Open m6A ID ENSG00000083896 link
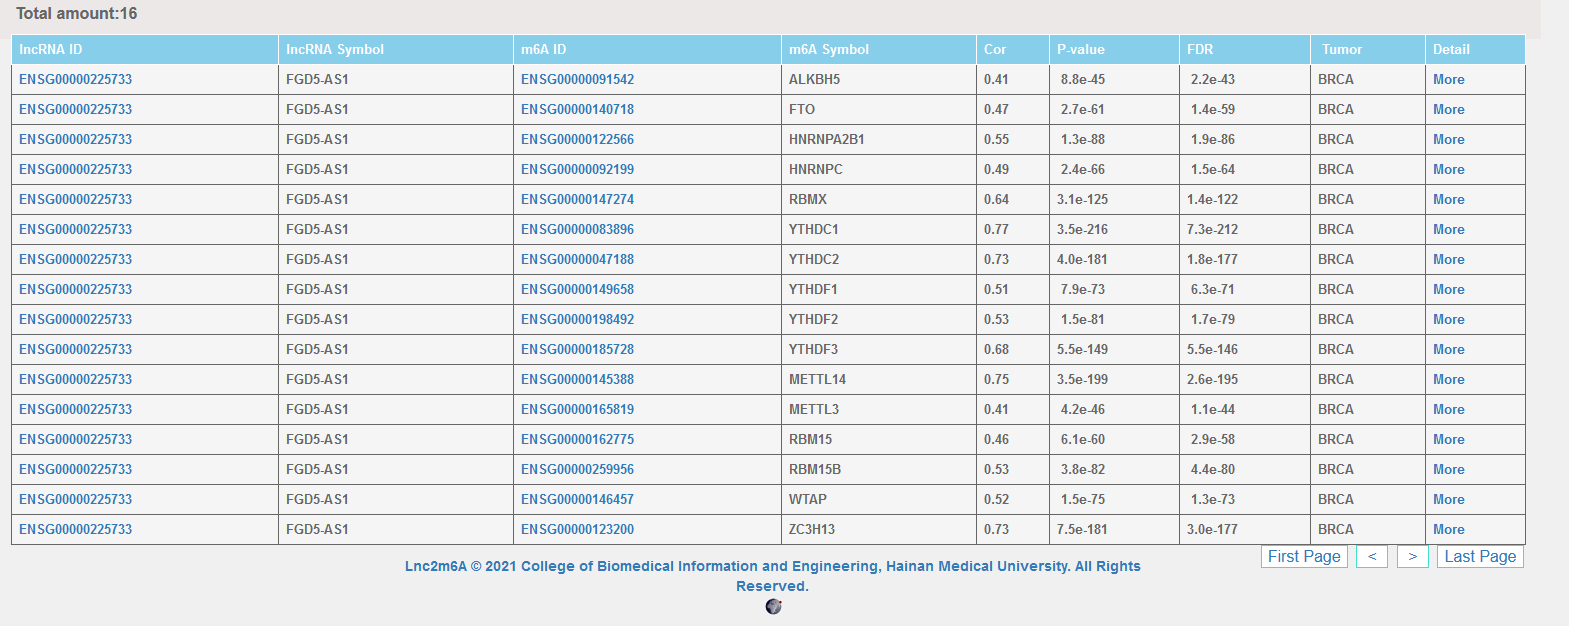Screen dimensions: 1569x626 577,229
